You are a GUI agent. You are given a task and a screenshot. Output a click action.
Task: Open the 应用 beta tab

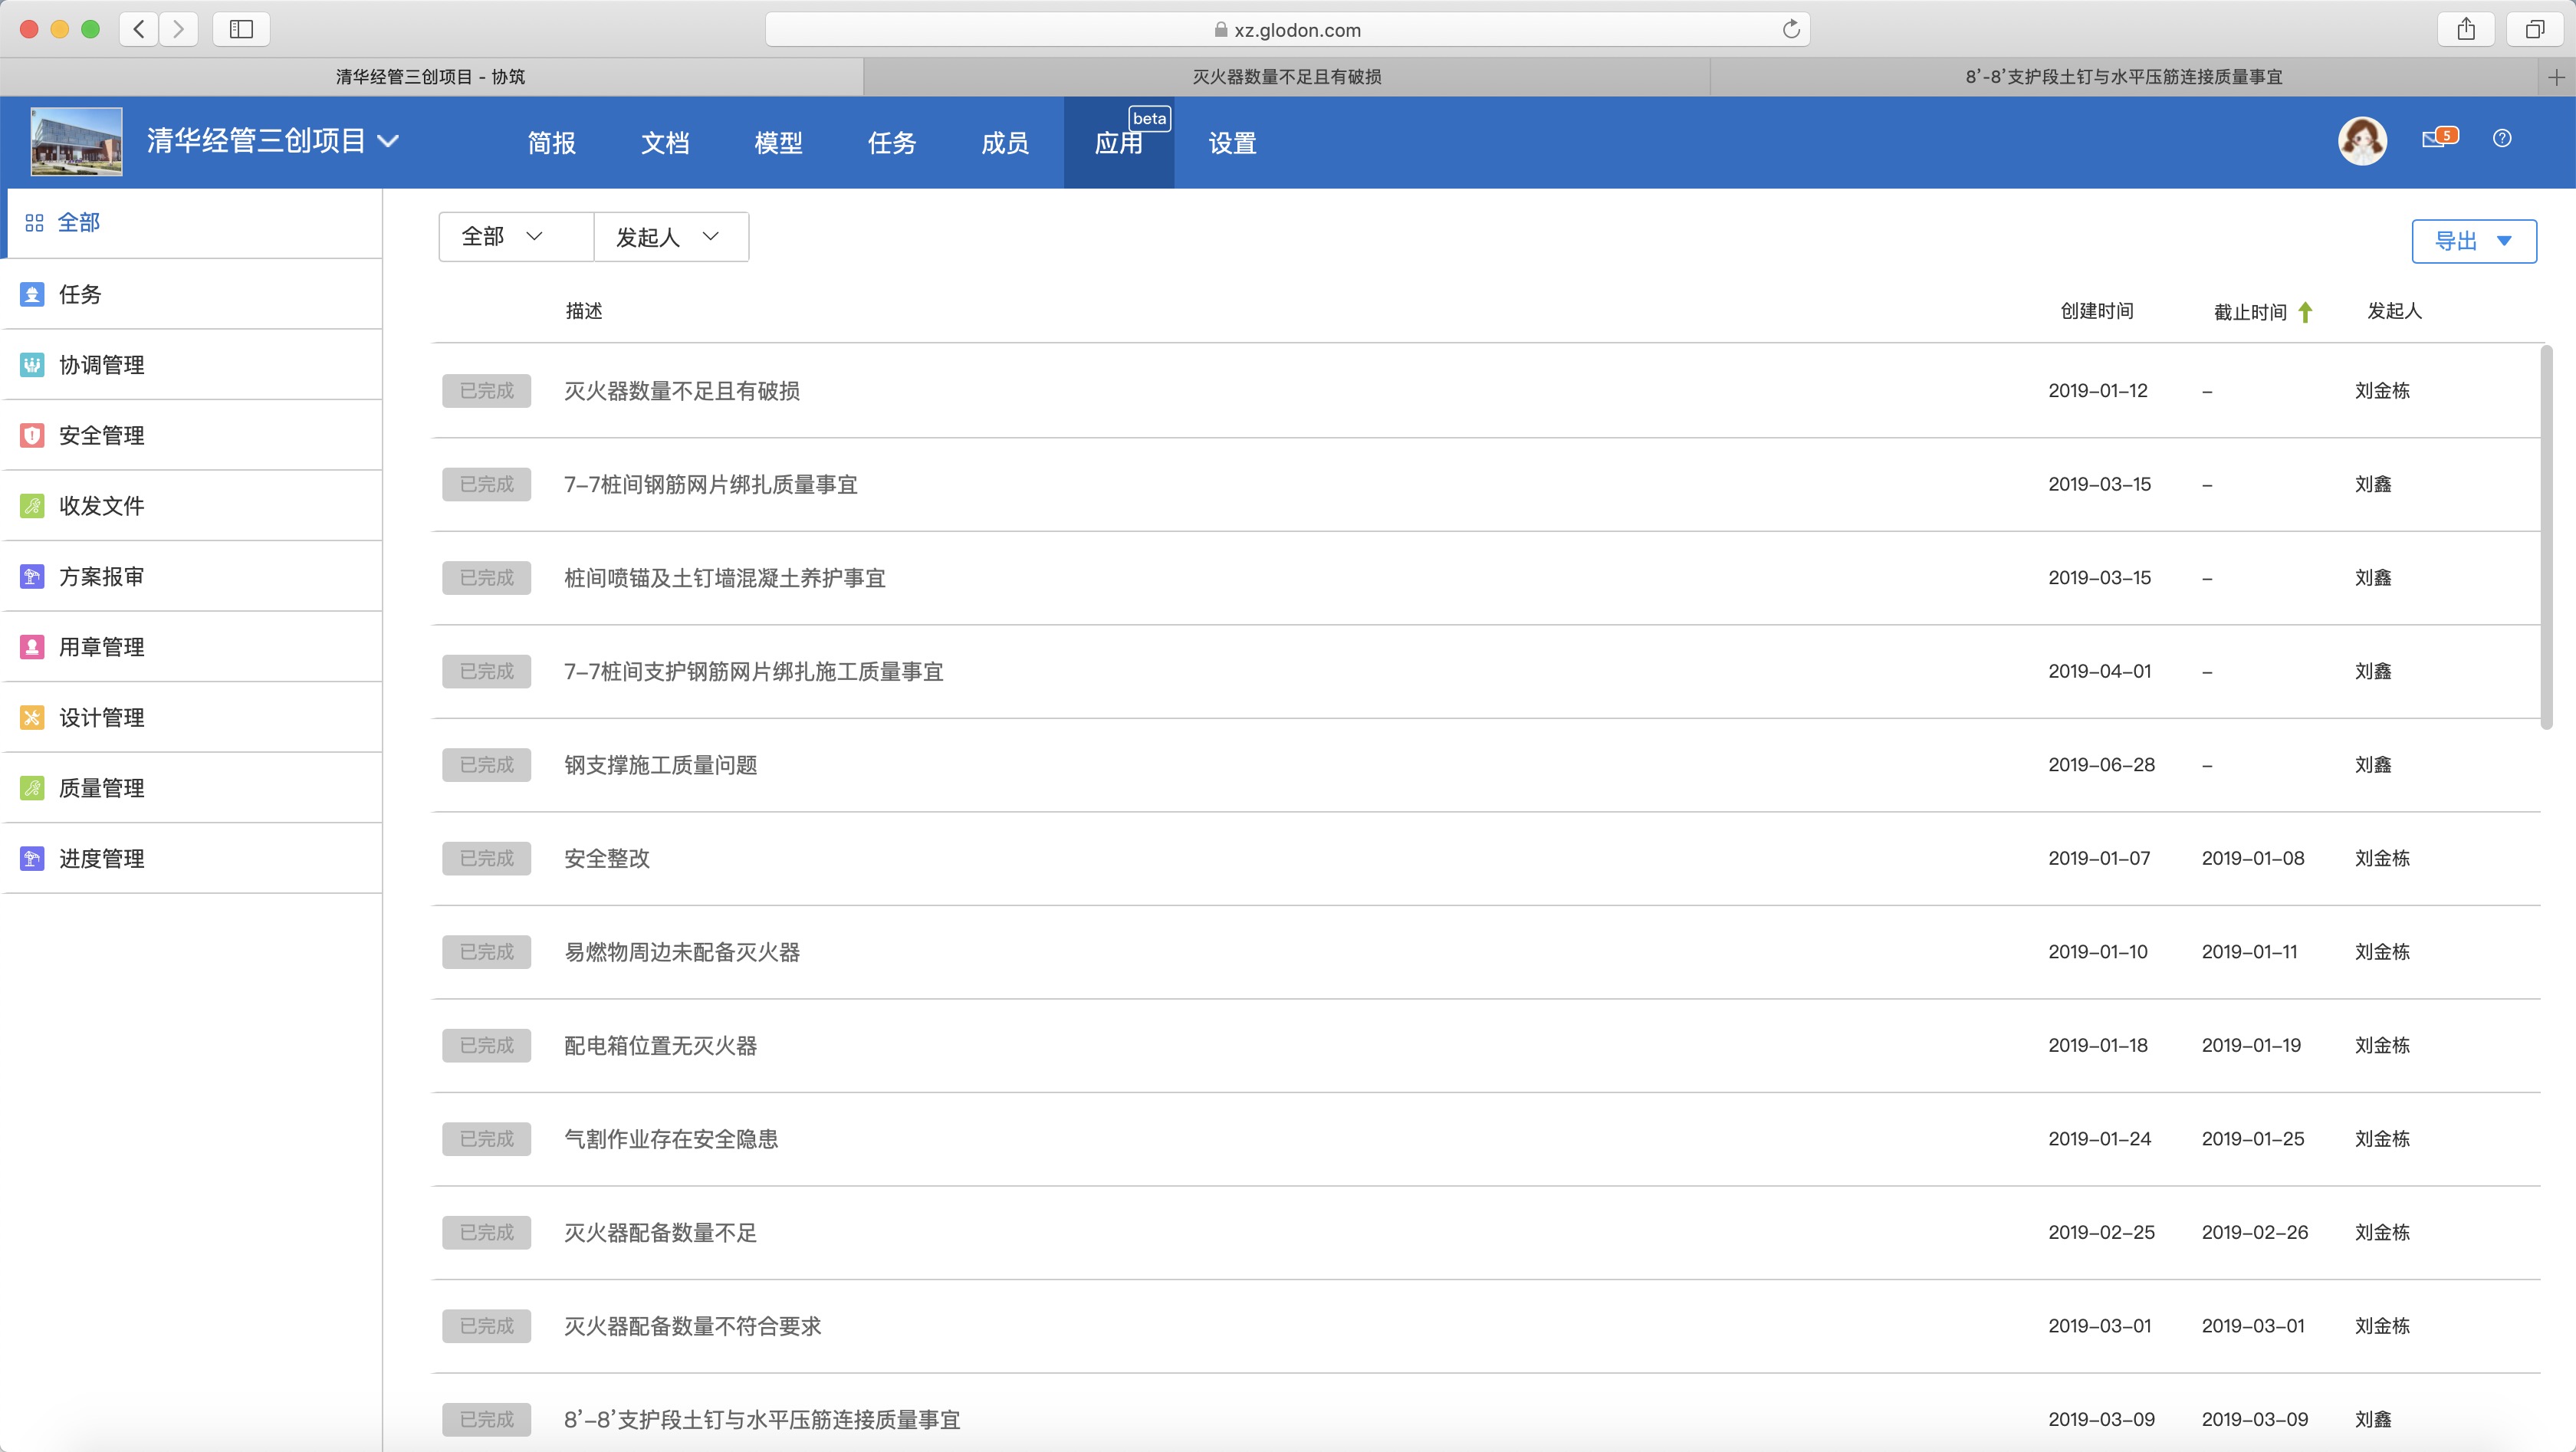(1119, 142)
